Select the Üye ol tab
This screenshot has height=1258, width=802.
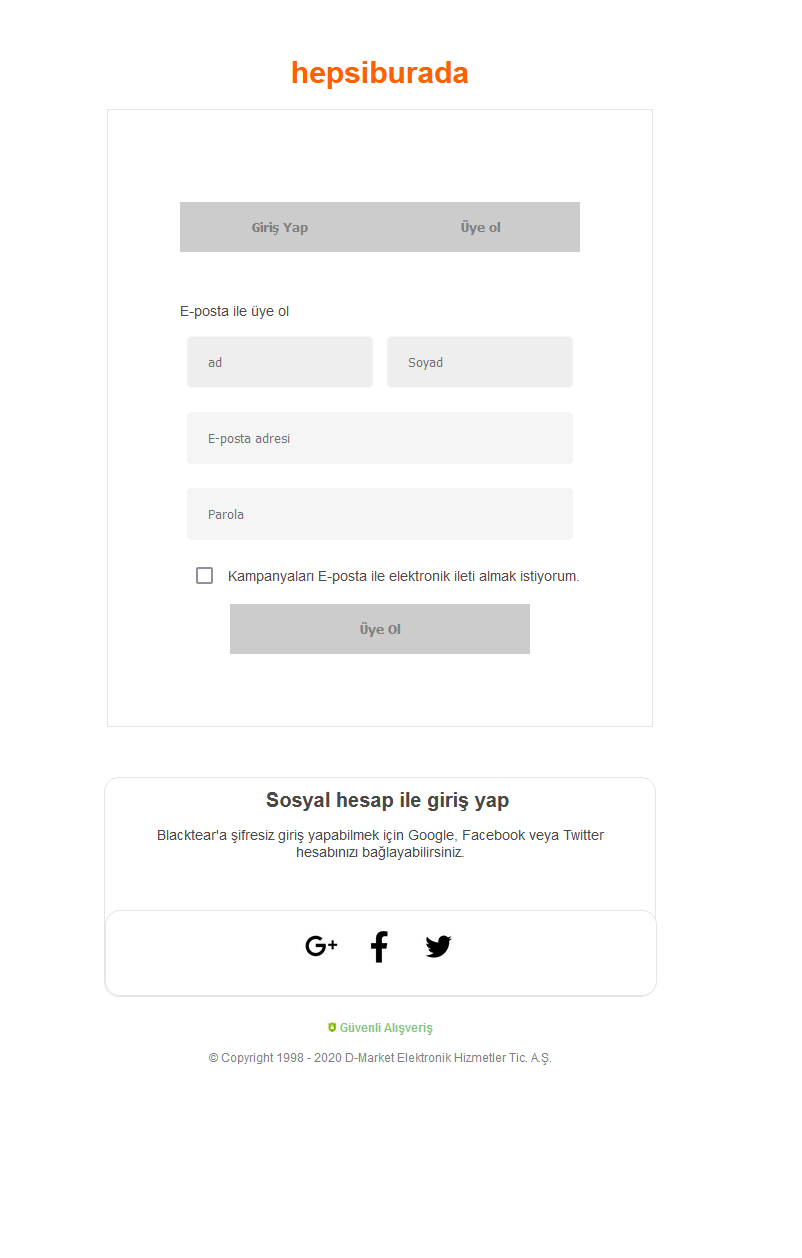[x=480, y=227]
